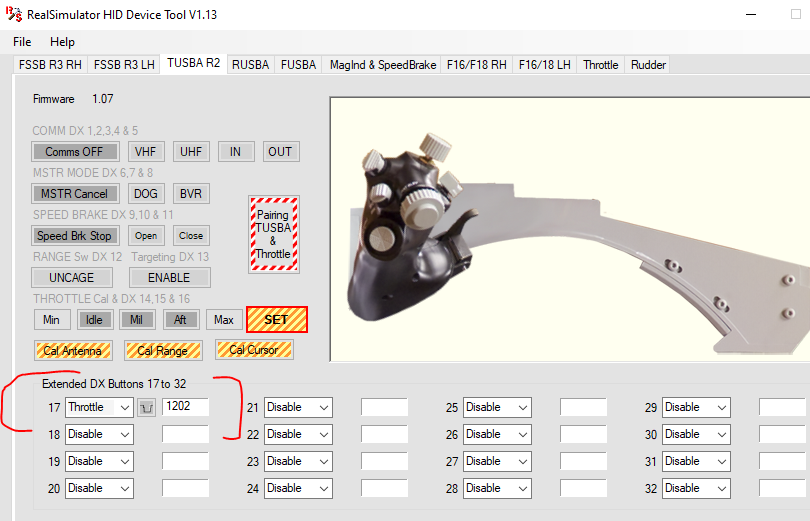Toggle the OUT comm button
The image size is (810, 521).
point(281,152)
